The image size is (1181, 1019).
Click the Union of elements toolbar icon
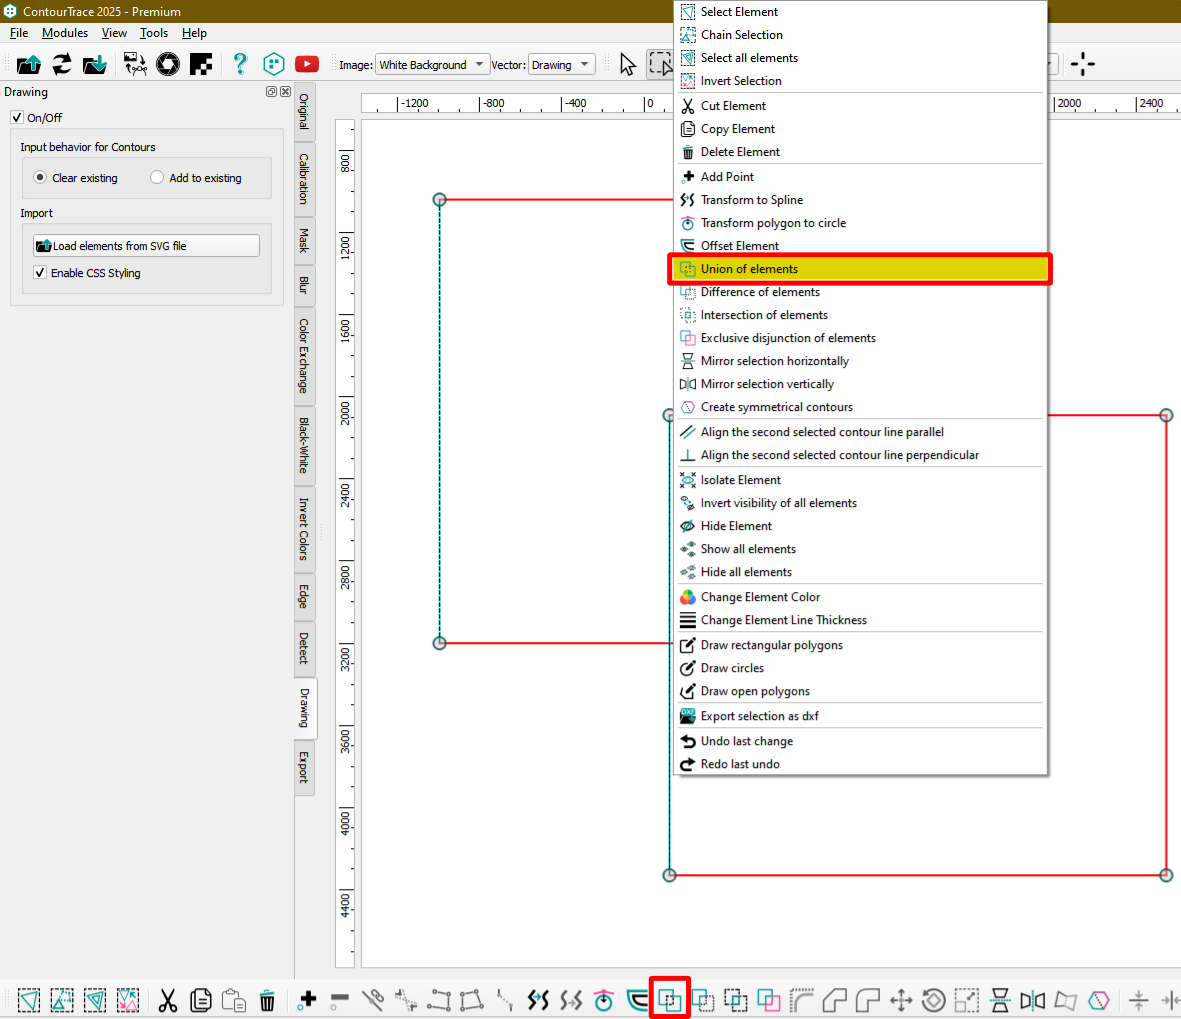click(x=670, y=999)
